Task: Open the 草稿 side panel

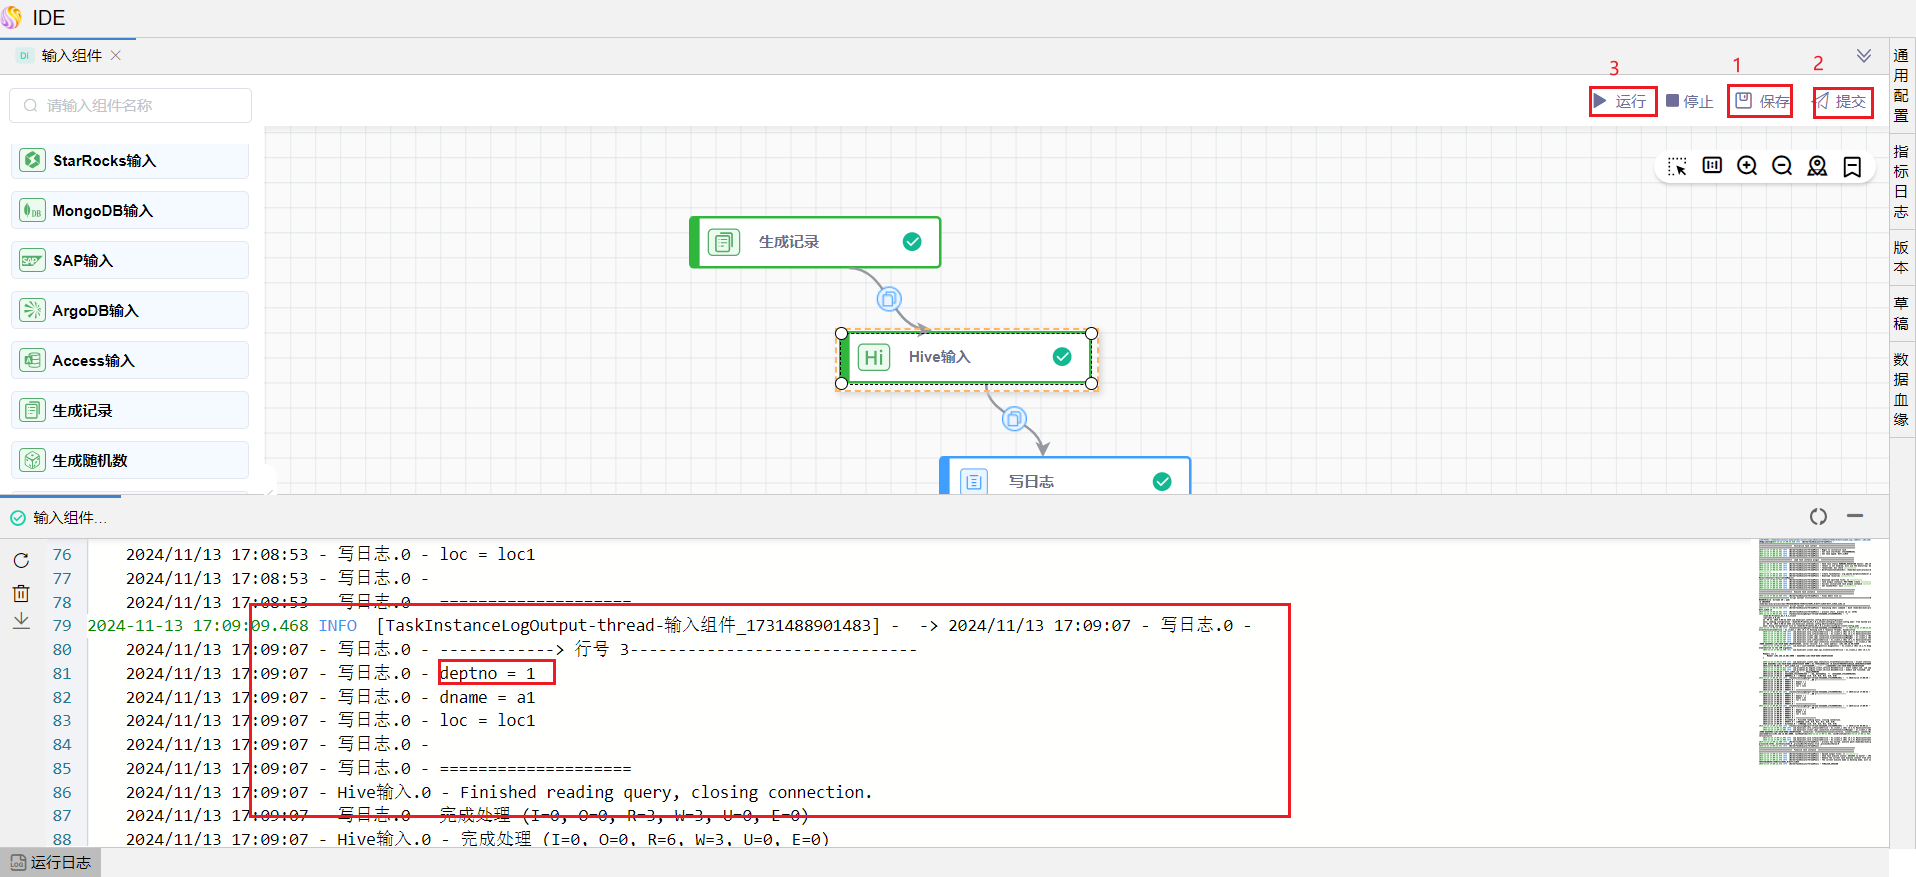Action: pyautogui.click(x=1901, y=313)
